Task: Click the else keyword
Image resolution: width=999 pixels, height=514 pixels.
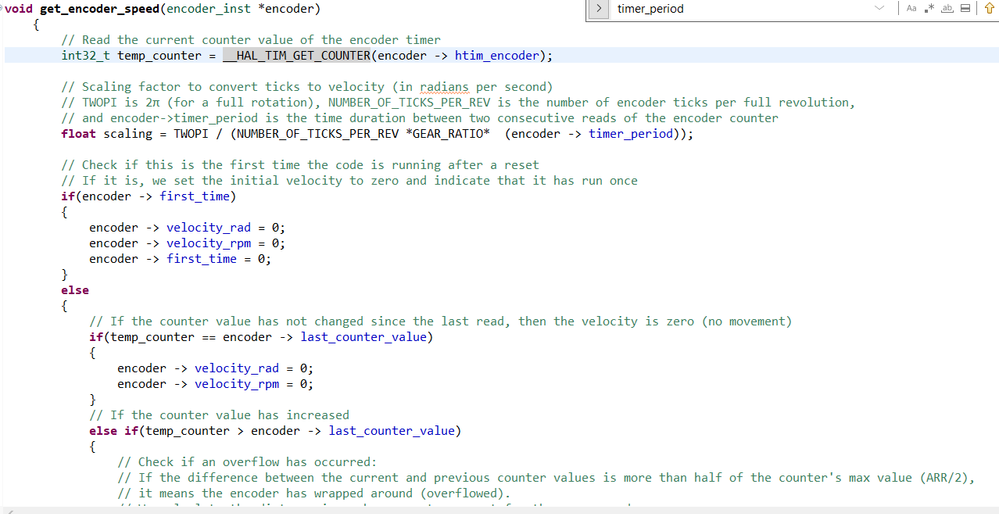Action: click(x=75, y=290)
